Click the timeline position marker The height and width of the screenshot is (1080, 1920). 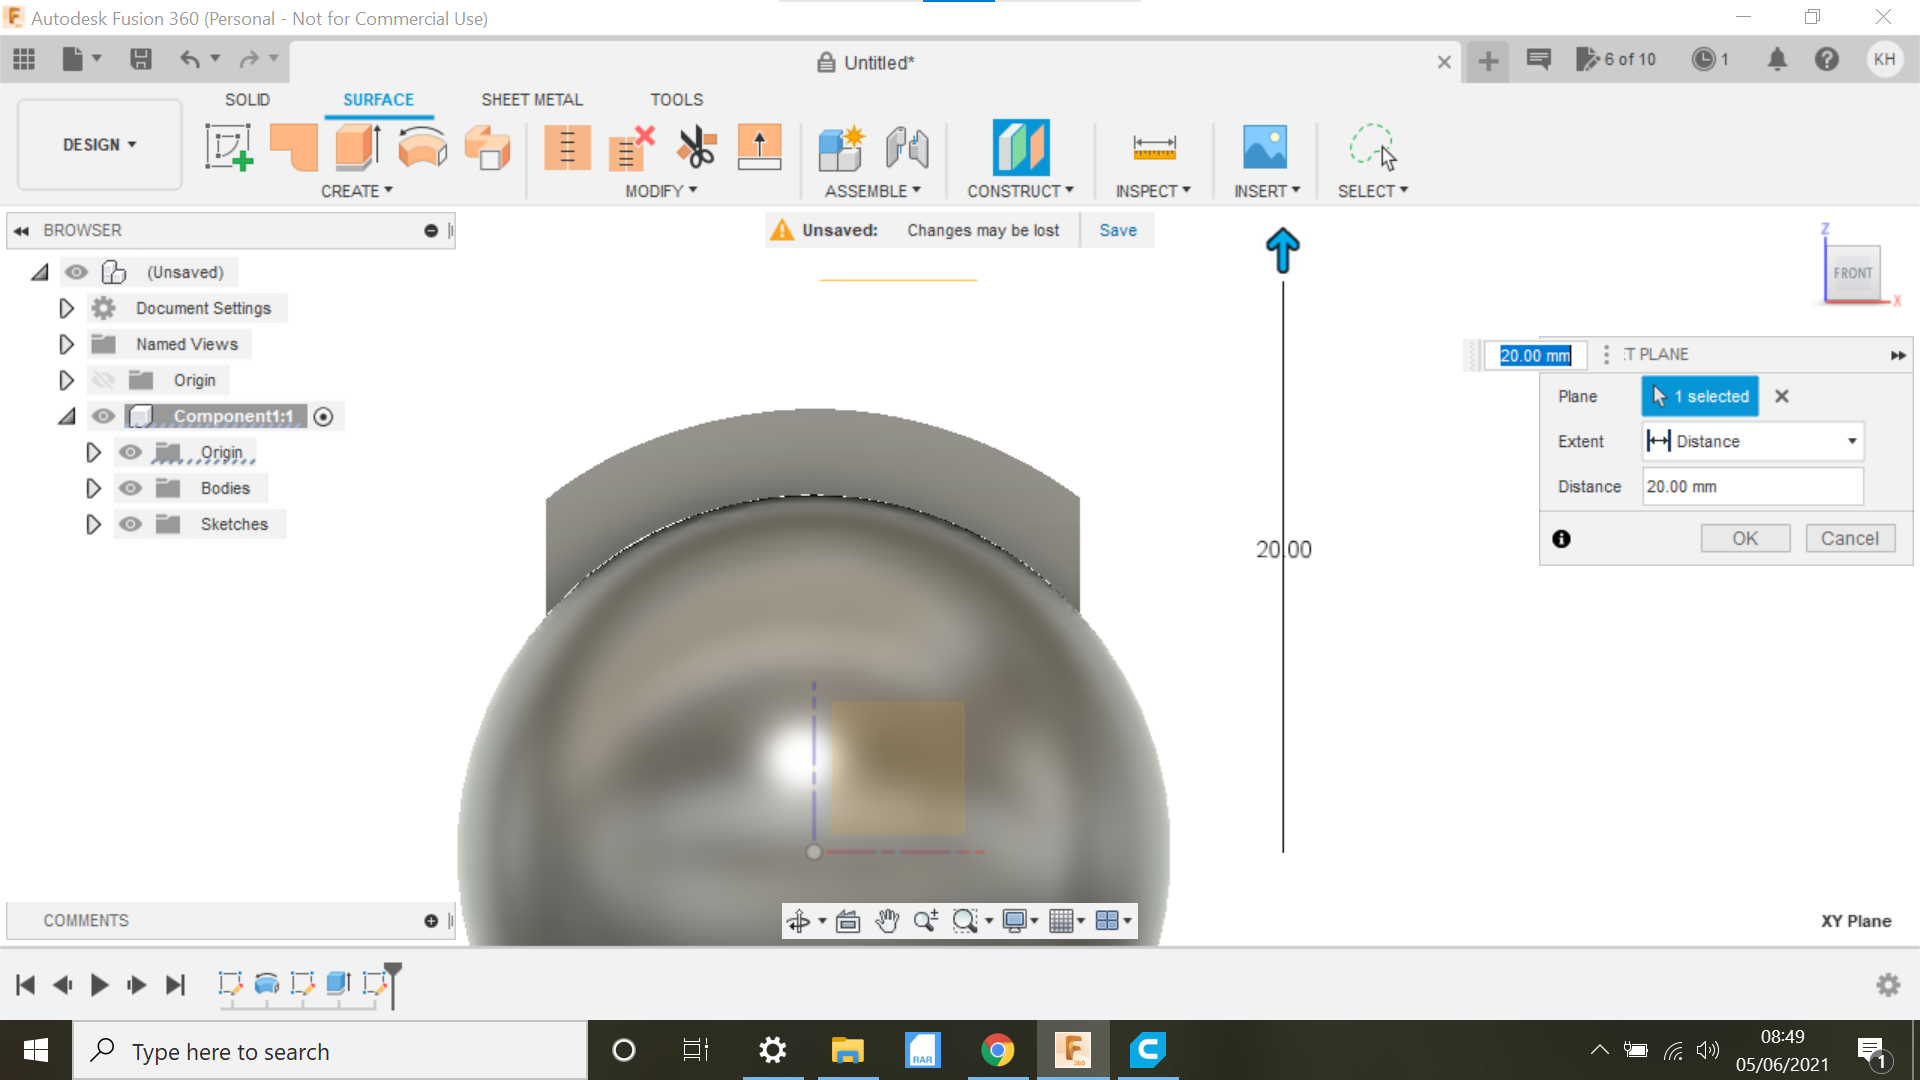pyautogui.click(x=393, y=985)
